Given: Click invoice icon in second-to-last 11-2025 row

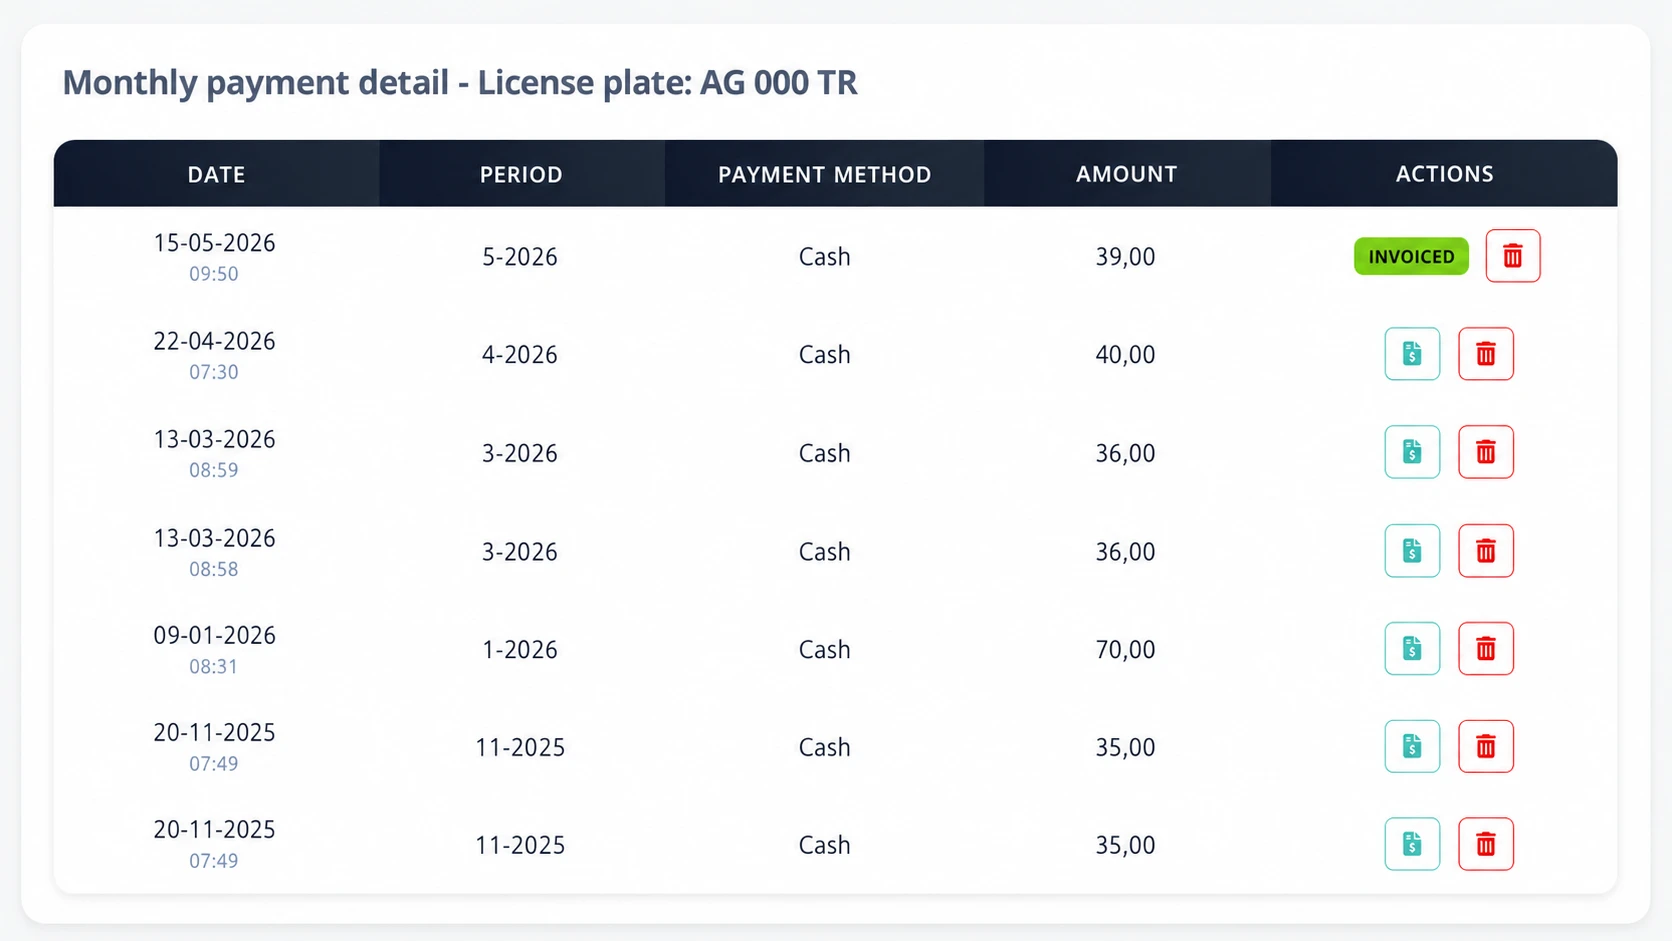Looking at the screenshot, I should (1412, 747).
